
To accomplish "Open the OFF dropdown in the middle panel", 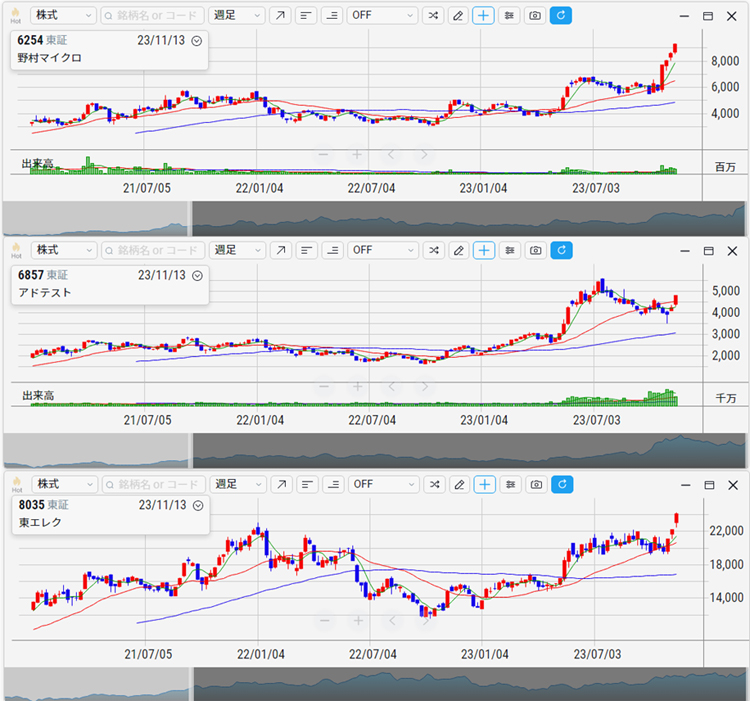I will [382, 250].
